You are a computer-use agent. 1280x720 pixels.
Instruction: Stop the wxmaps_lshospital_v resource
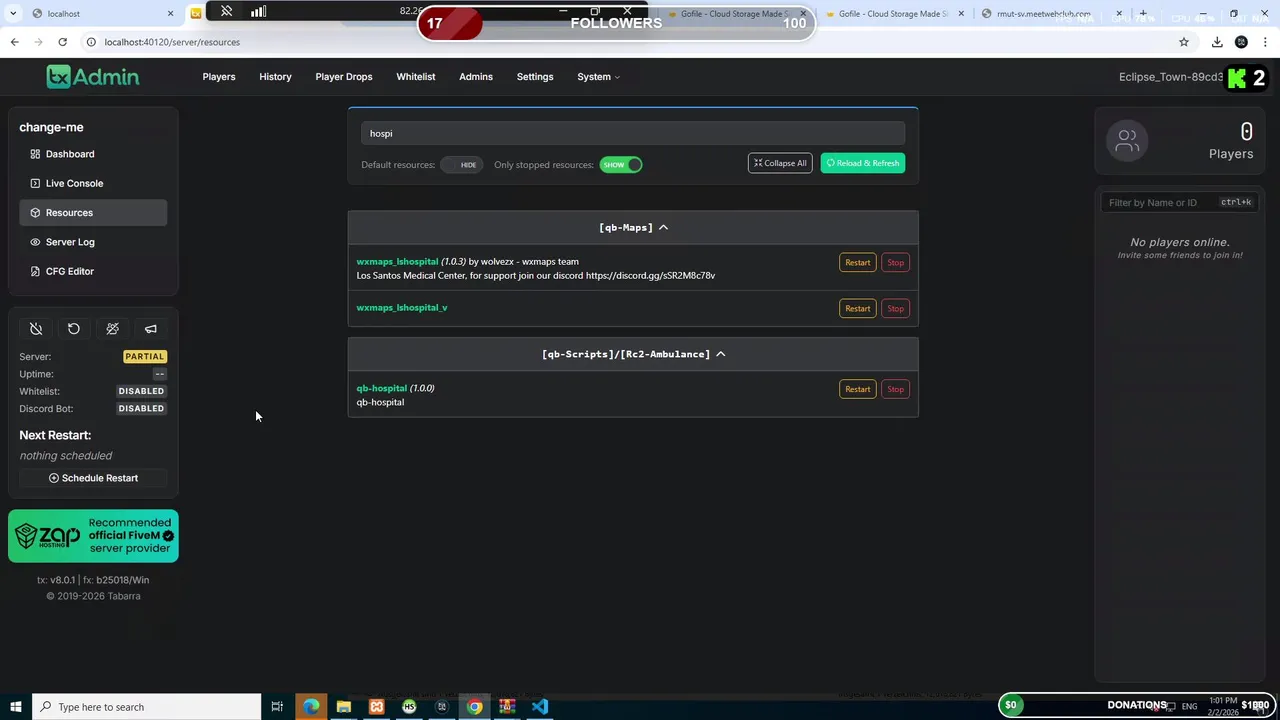(x=895, y=308)
